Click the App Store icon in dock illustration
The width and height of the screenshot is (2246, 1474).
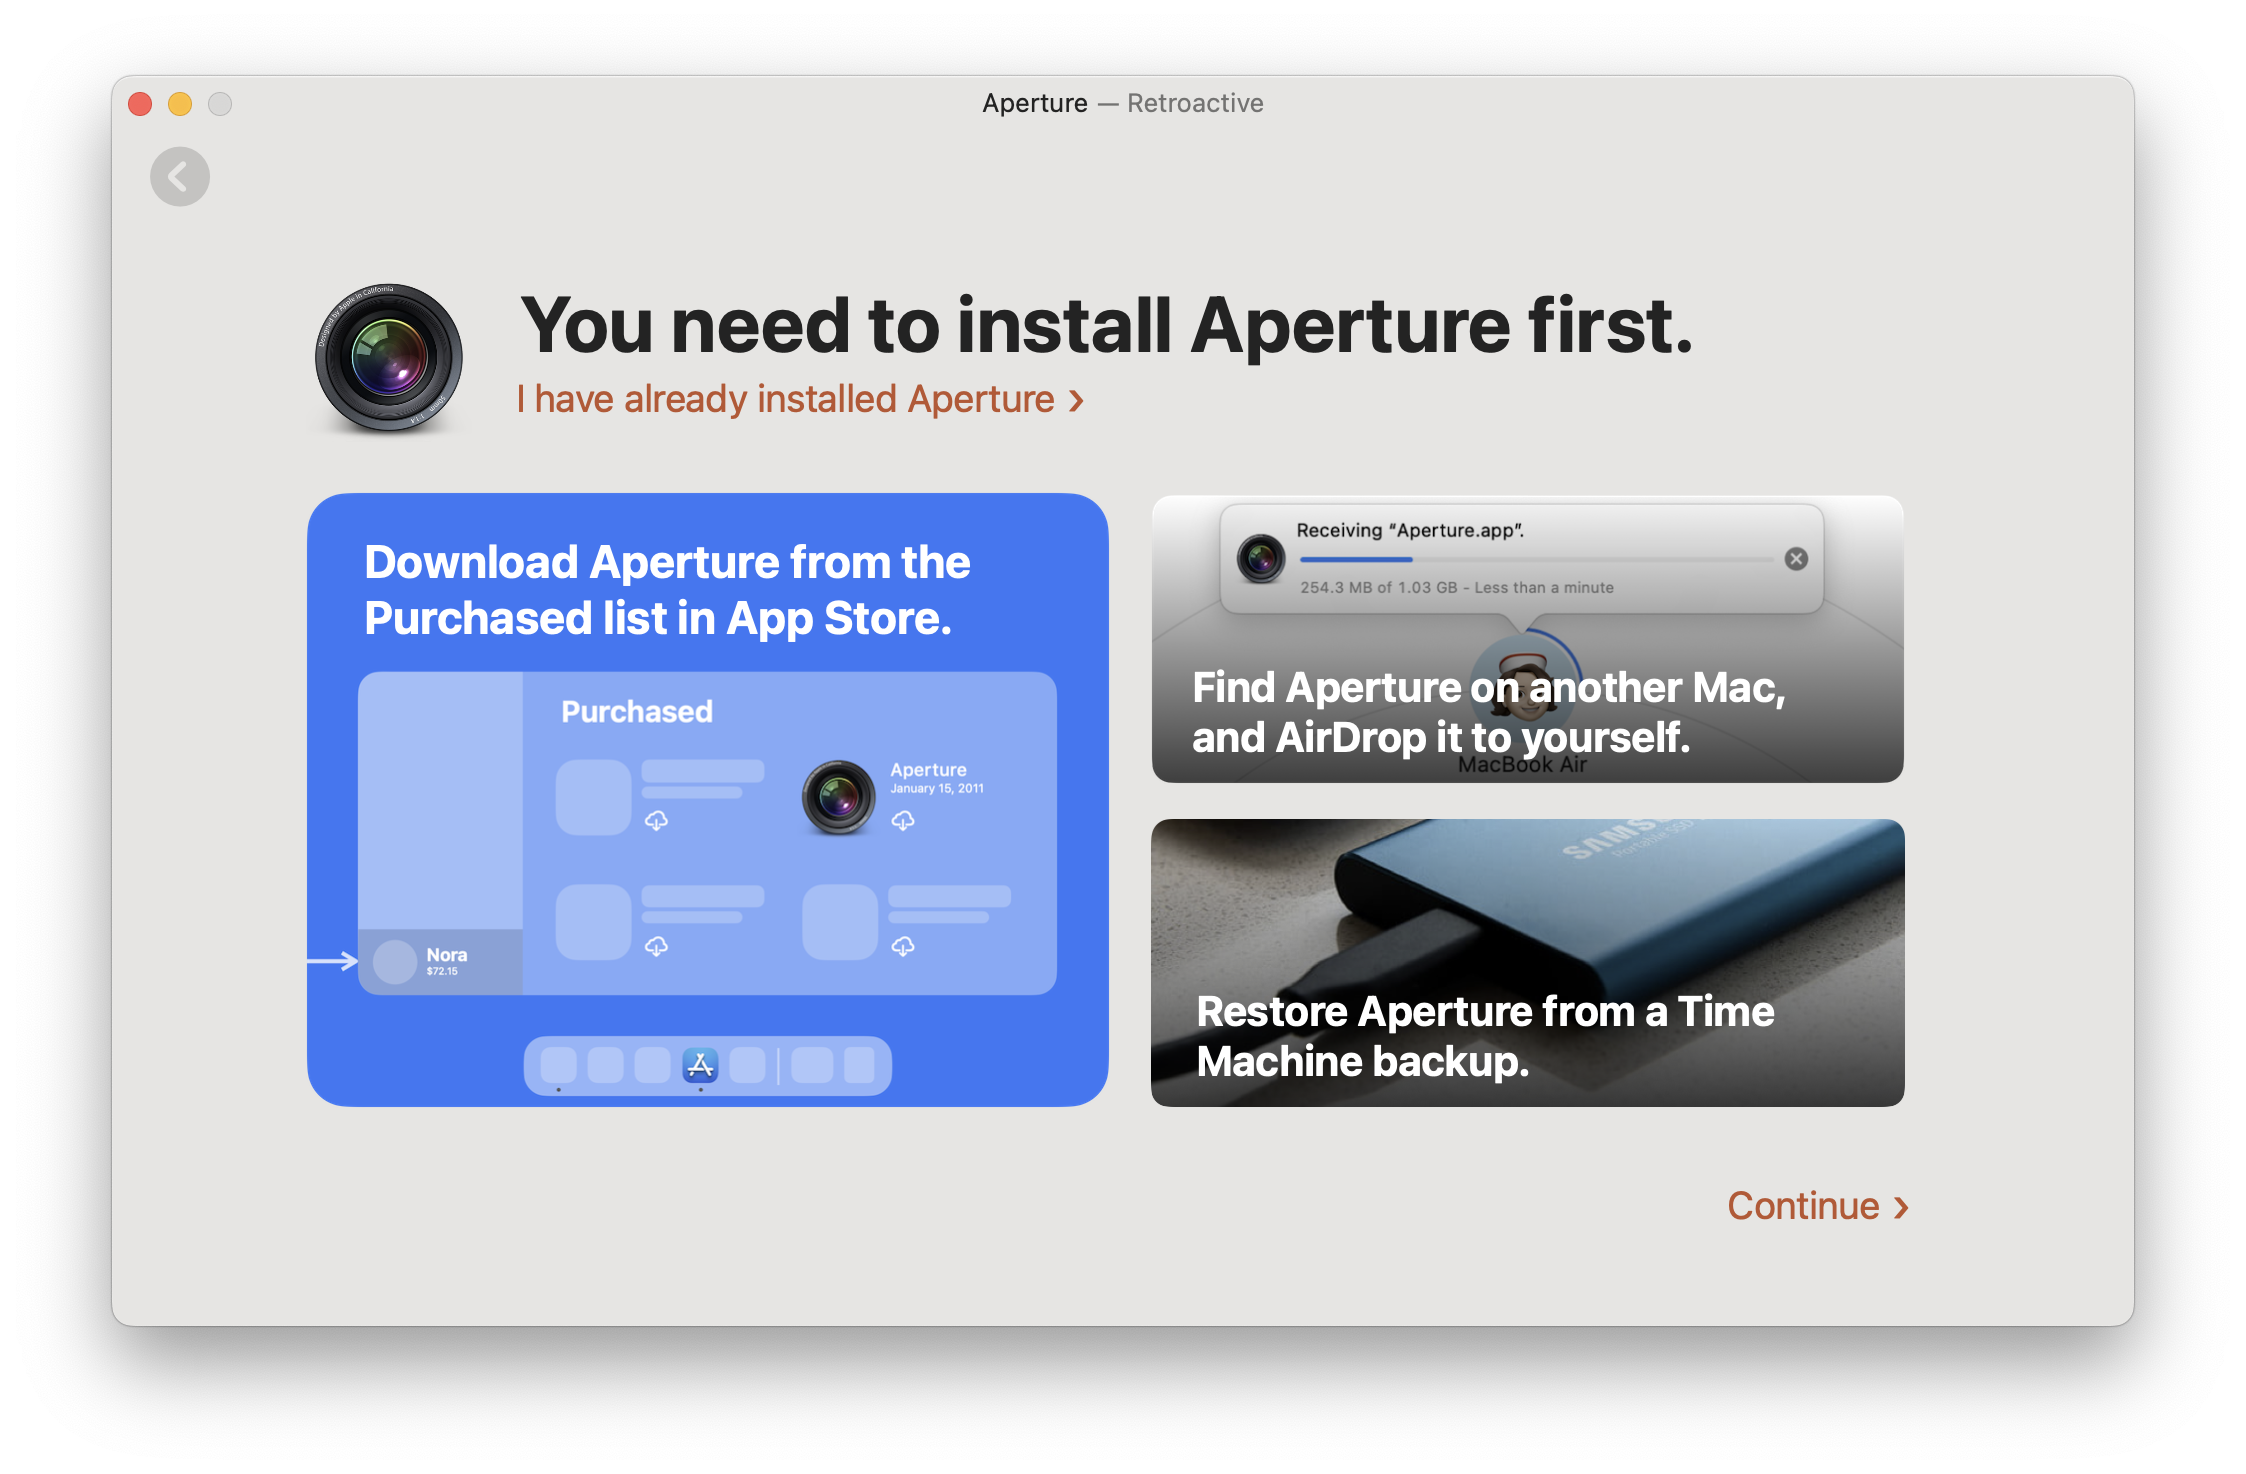700,1065
